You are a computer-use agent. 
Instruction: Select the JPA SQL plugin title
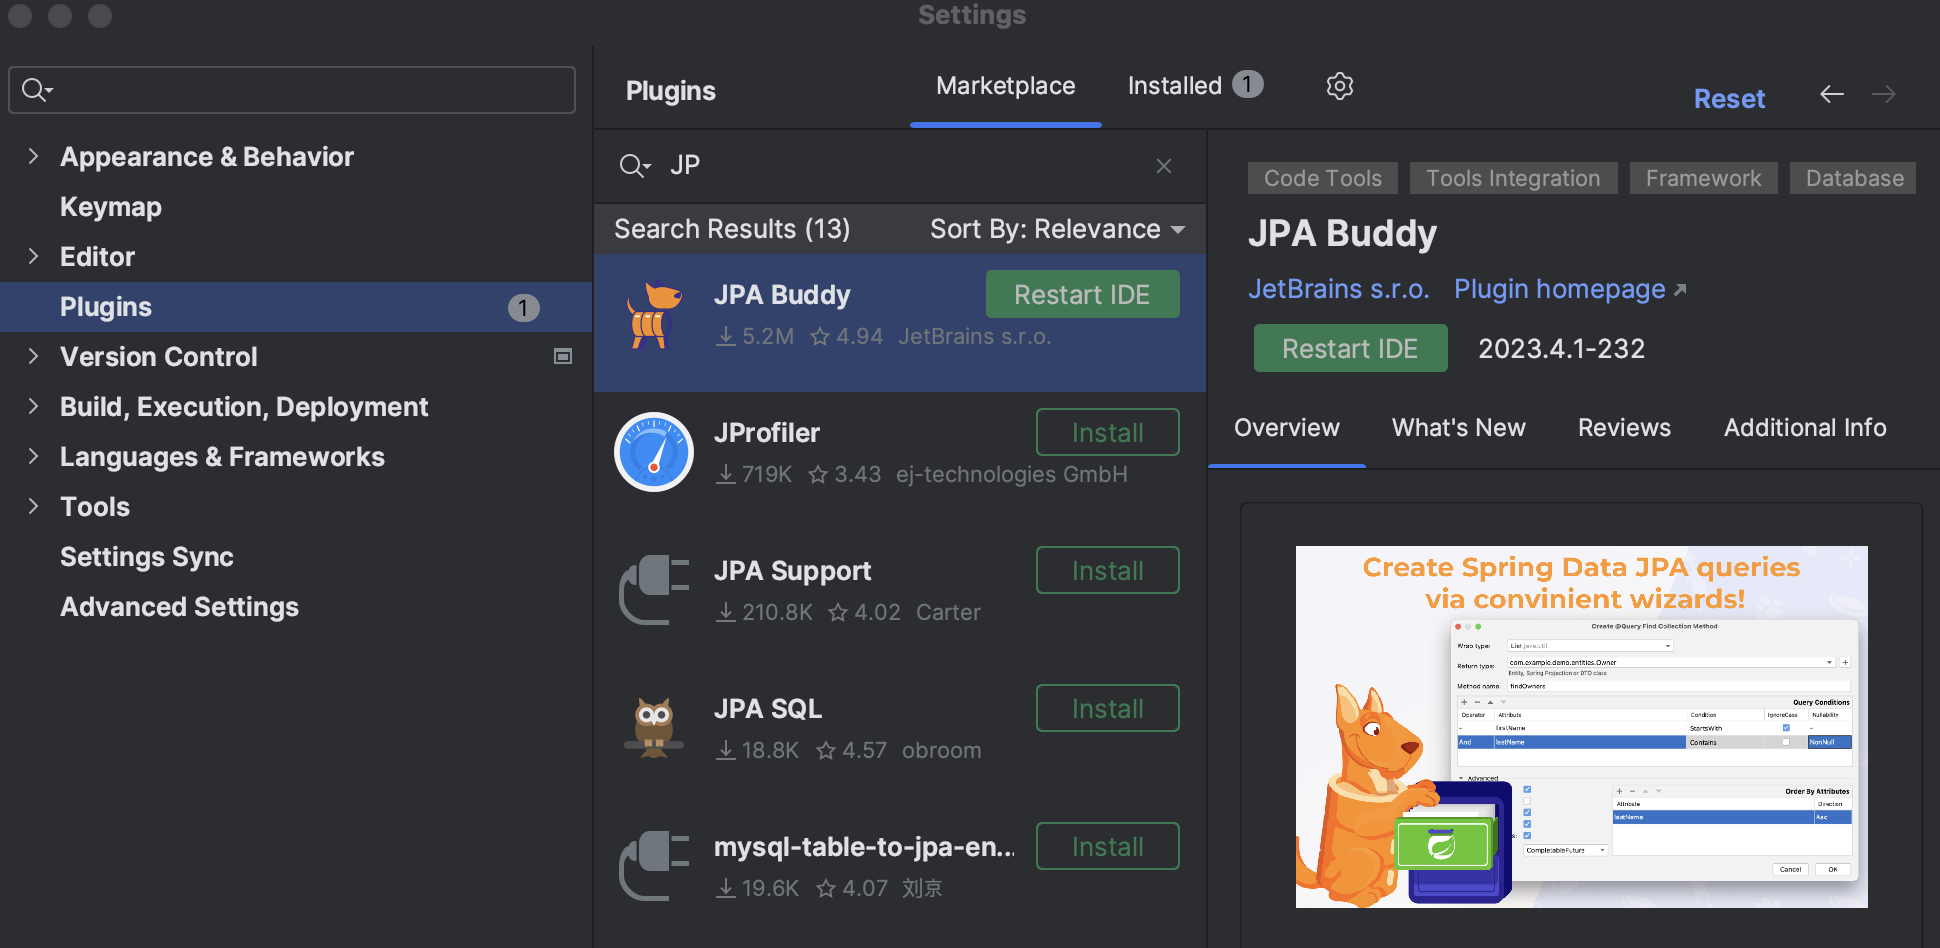click(x=768, y=709)
